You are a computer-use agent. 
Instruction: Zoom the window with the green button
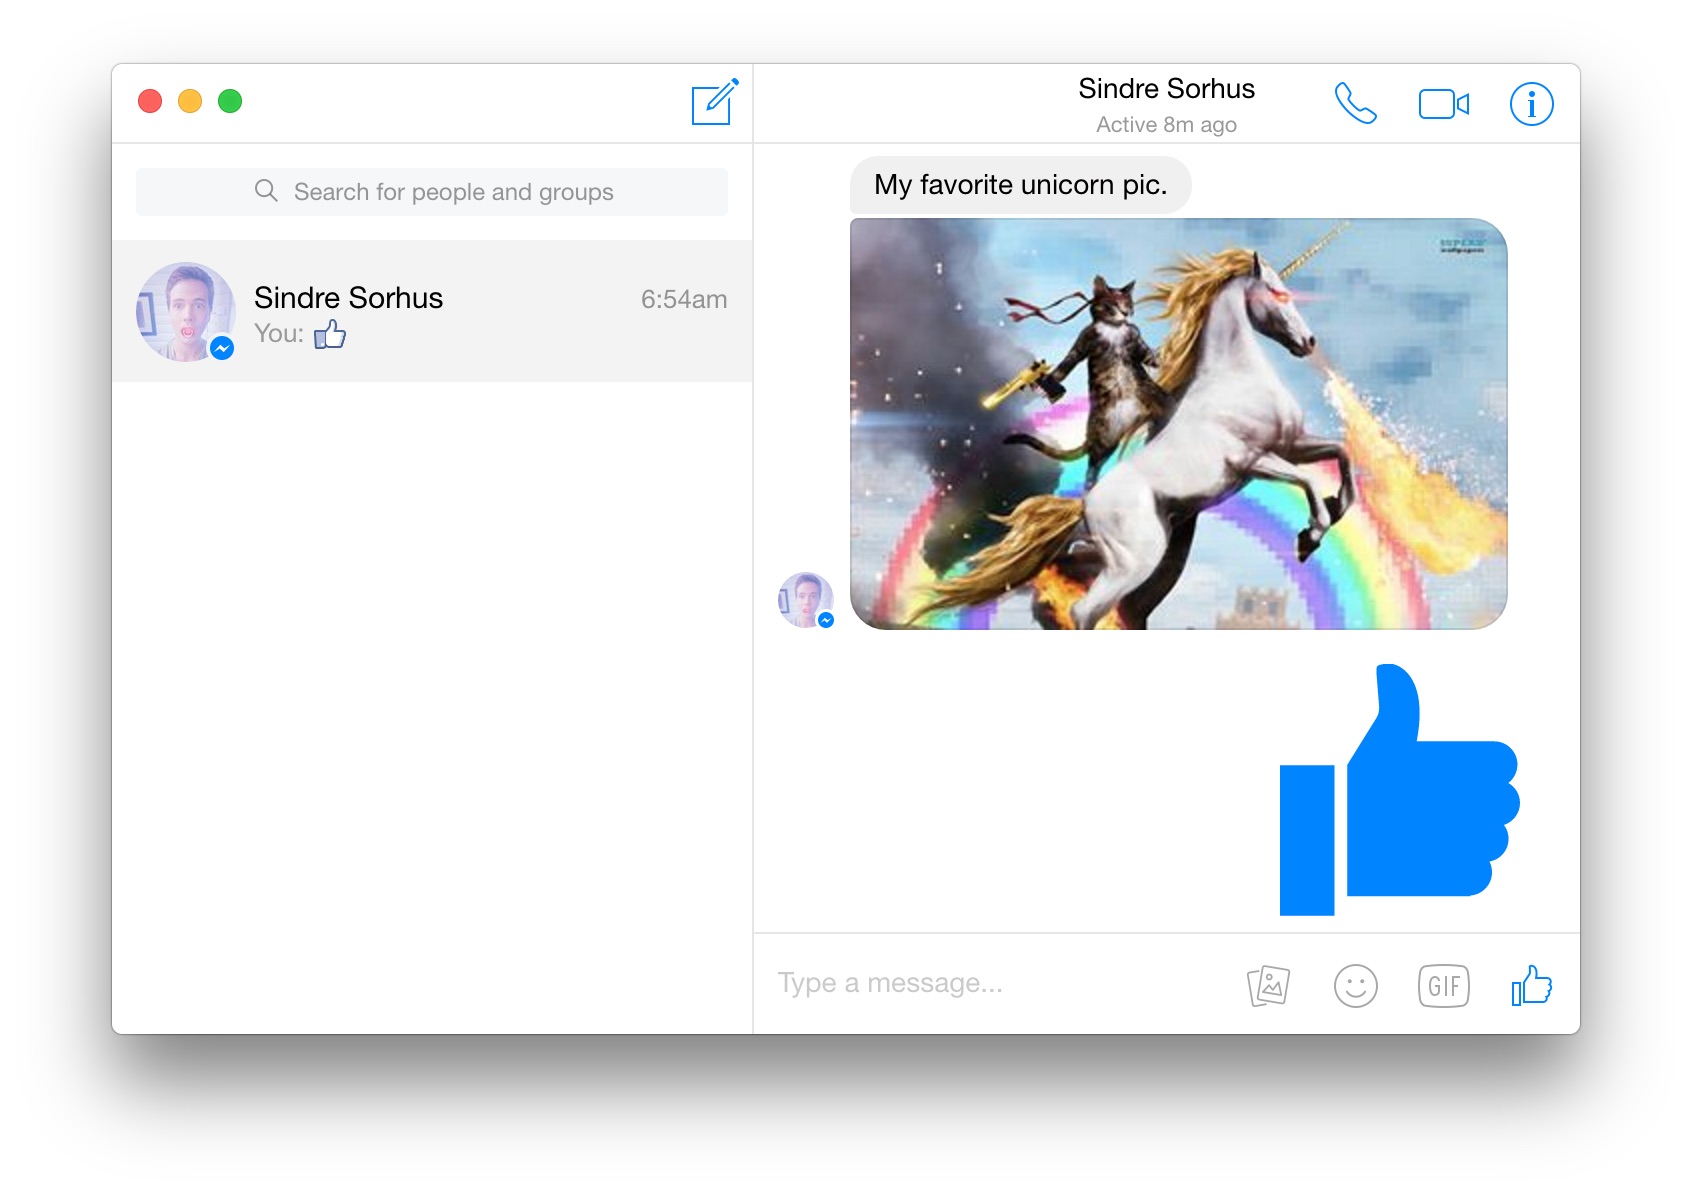[230, 101]
